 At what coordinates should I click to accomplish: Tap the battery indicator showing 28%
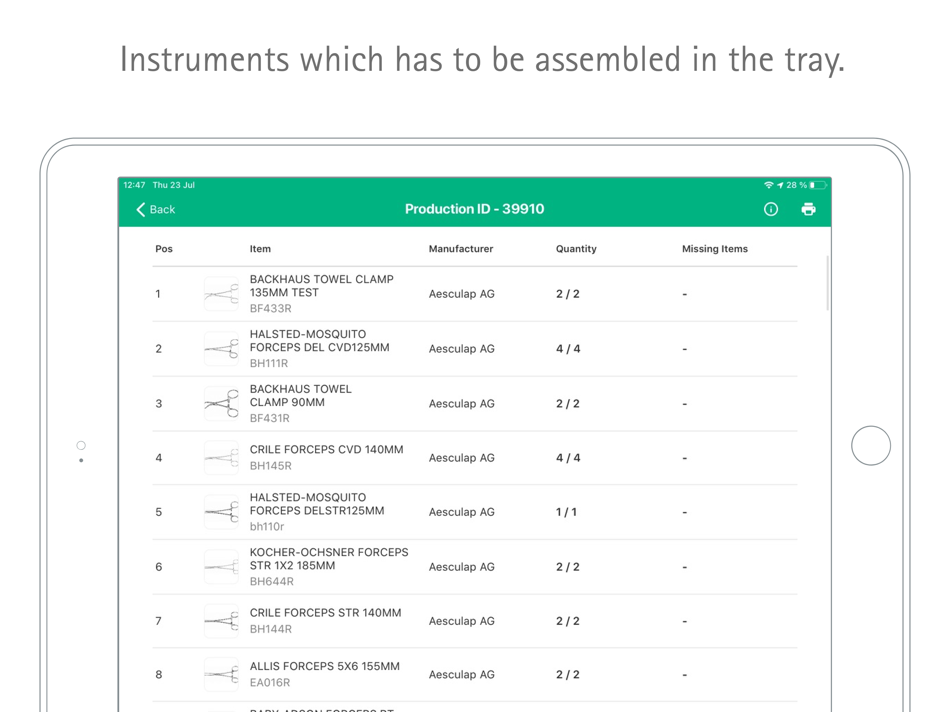pyautogui.click(x=816, y=184)
